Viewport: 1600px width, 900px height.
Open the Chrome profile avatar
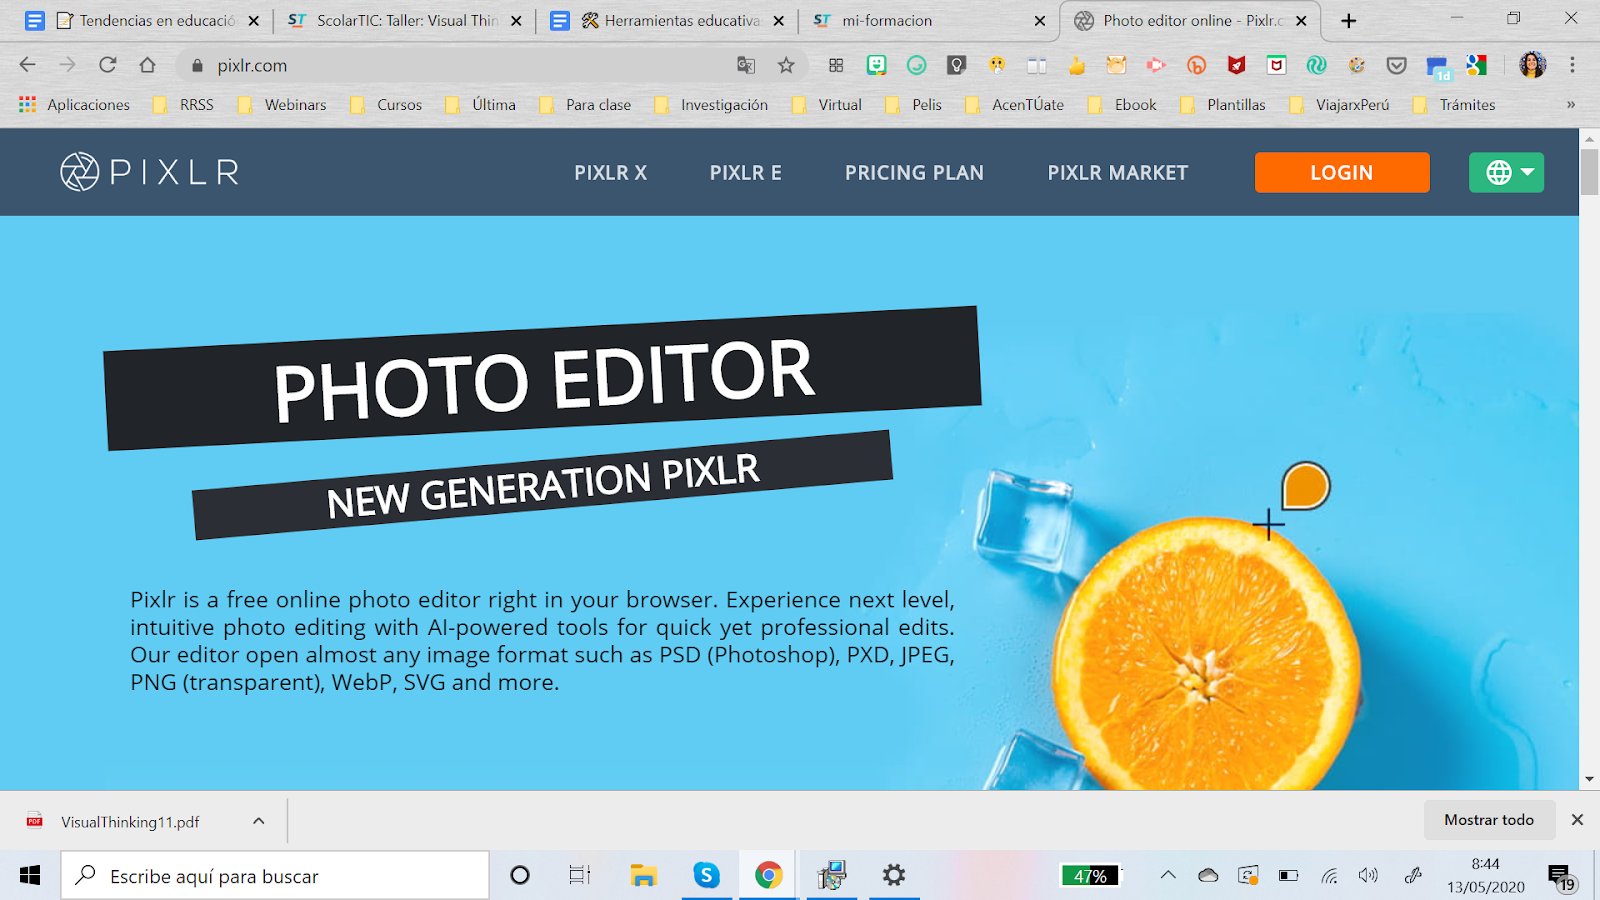[1532, 65]
